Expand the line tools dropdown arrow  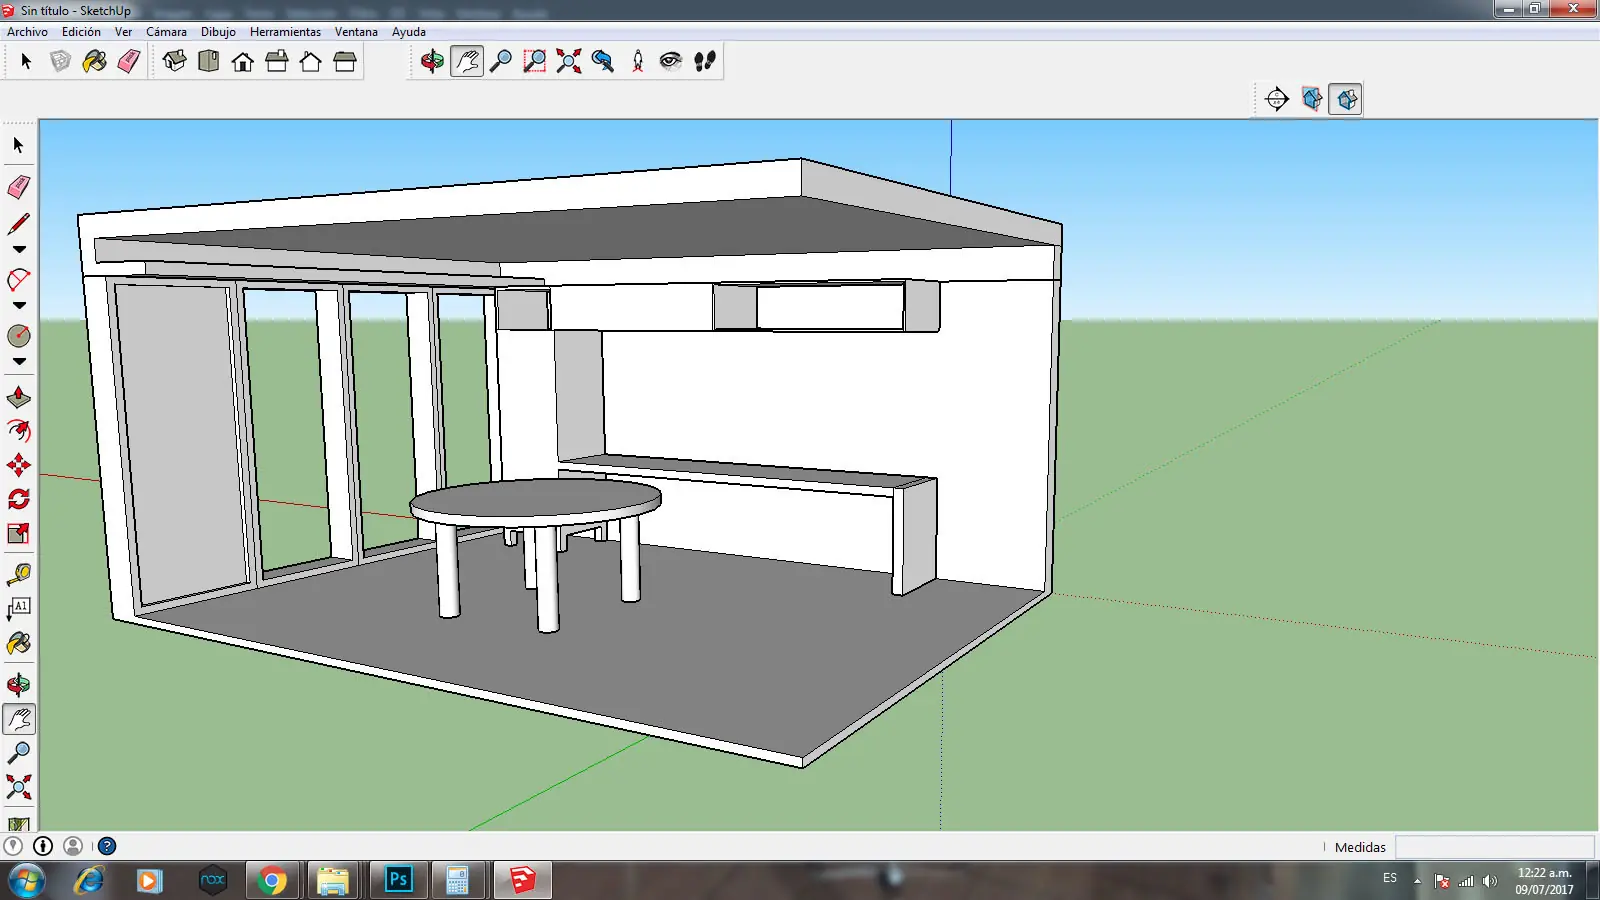pyautogui.click(x=18, y=250)
